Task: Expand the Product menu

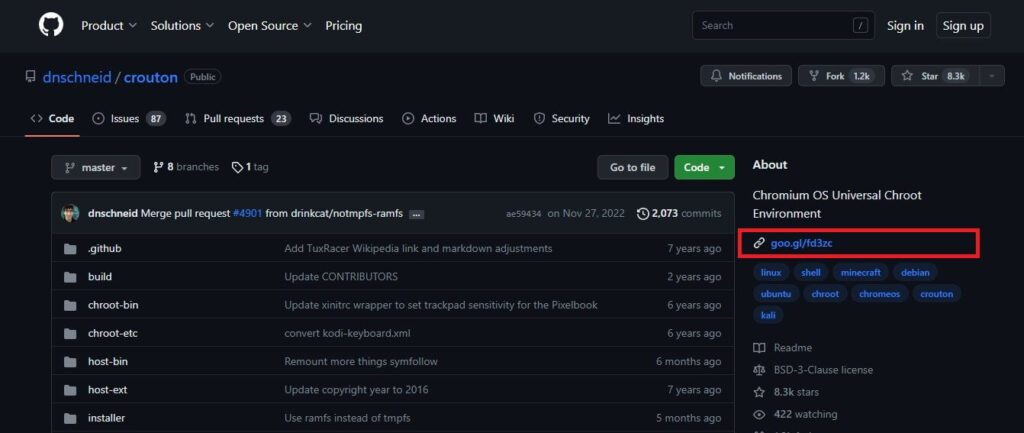Action: pos(109,25)
